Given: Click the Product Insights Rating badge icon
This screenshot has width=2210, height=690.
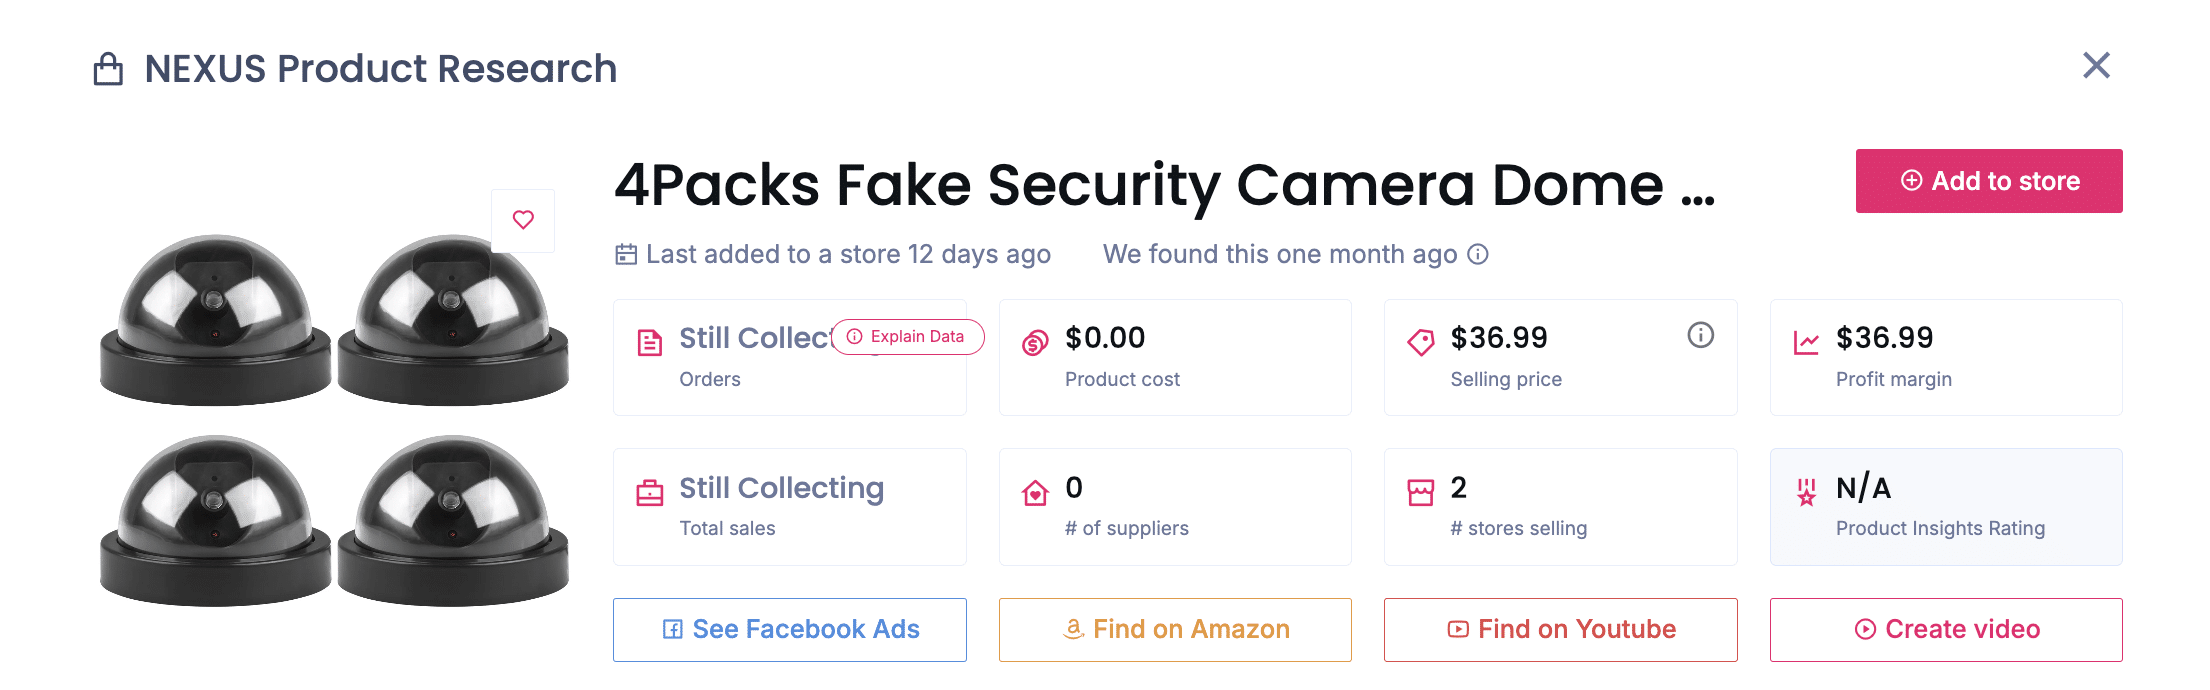Looking at the screenshot, I should tap(1806, 491).
